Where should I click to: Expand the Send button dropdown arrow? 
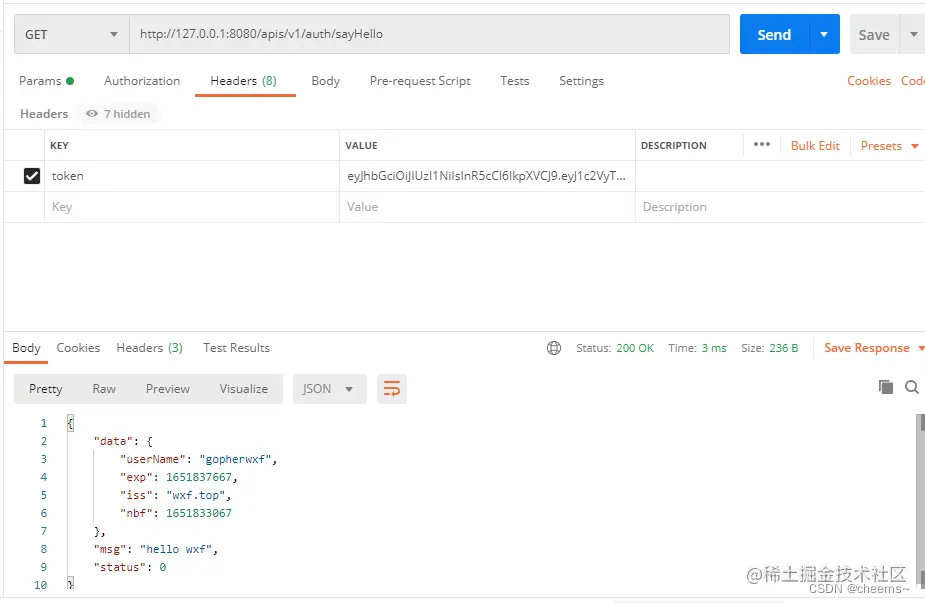pos(824,34)
